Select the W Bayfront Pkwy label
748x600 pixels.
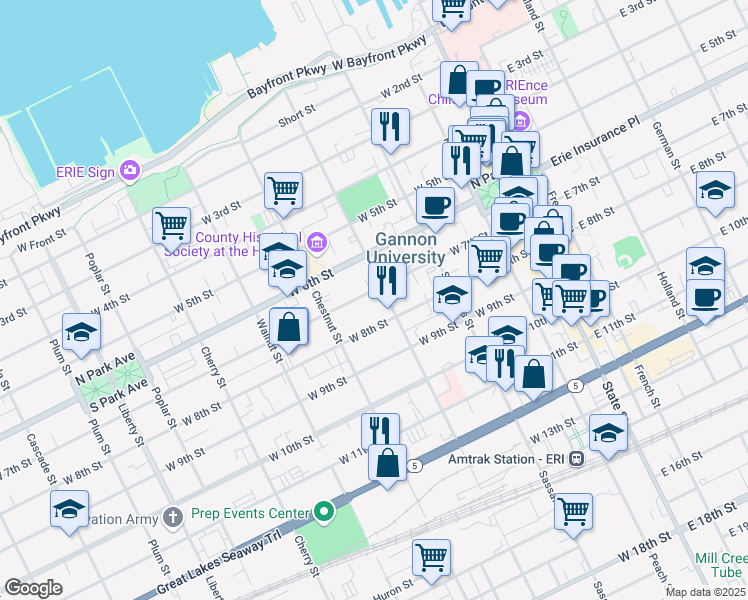(x=379, y=53)
